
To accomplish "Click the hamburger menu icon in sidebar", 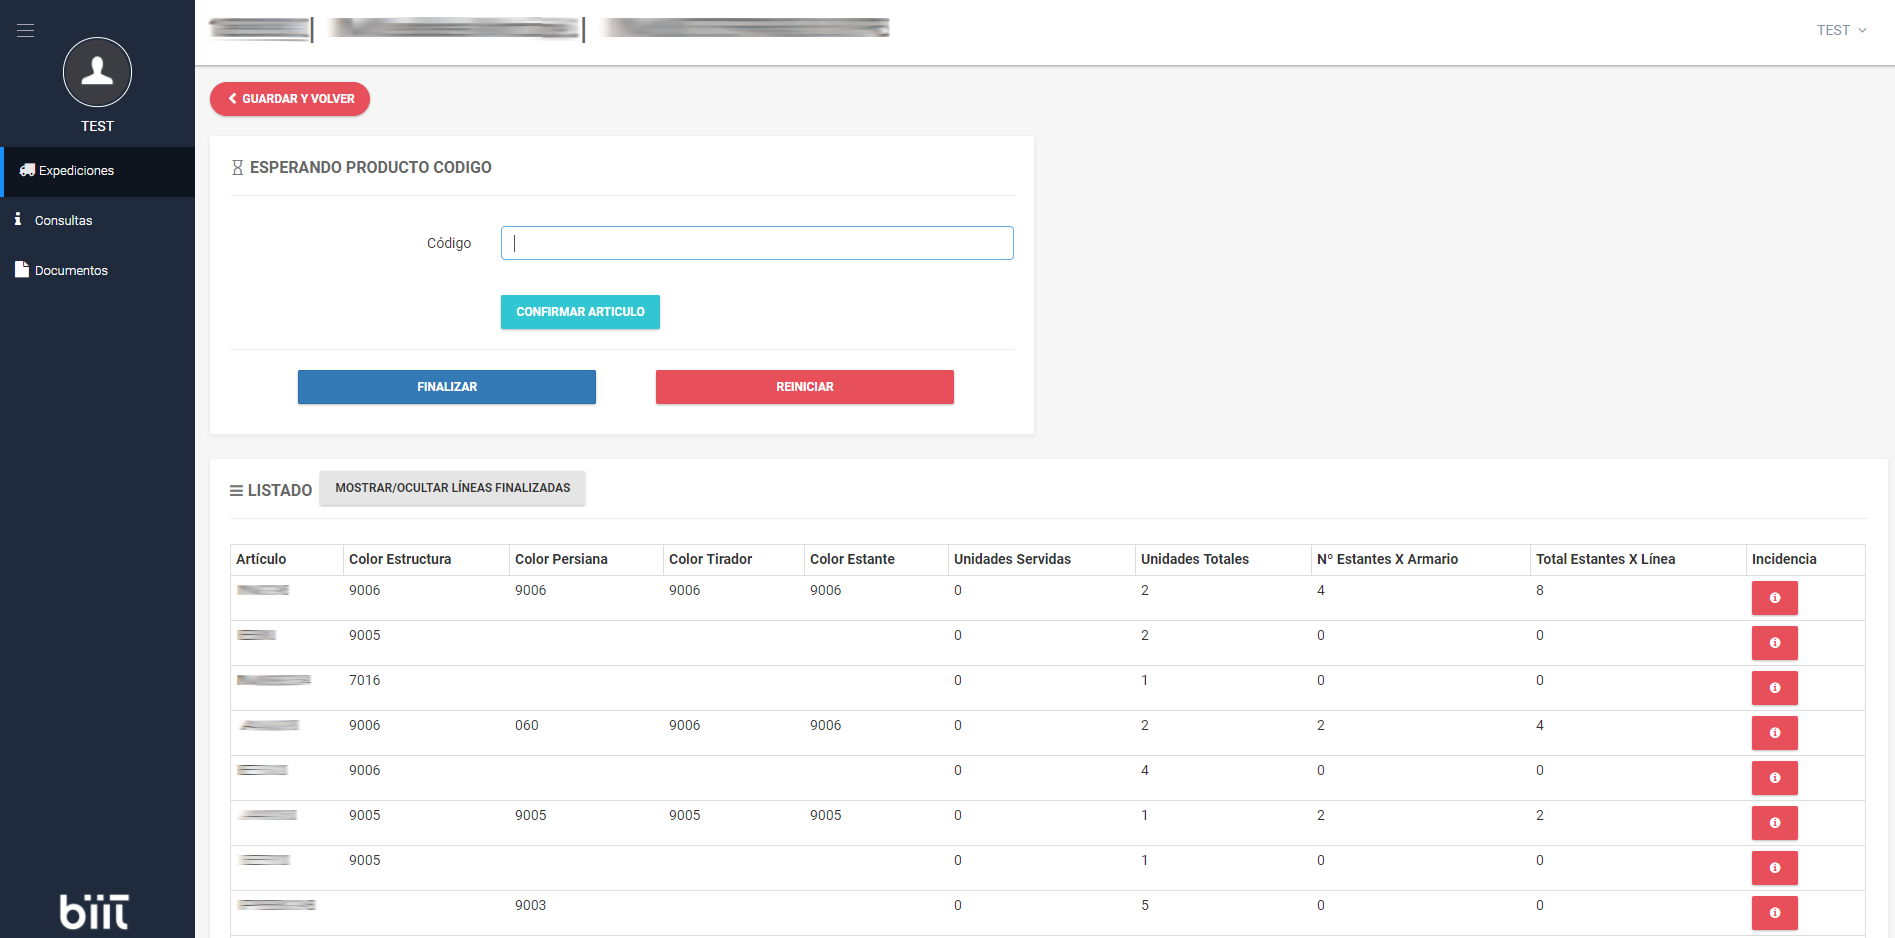I will [26, 31].
